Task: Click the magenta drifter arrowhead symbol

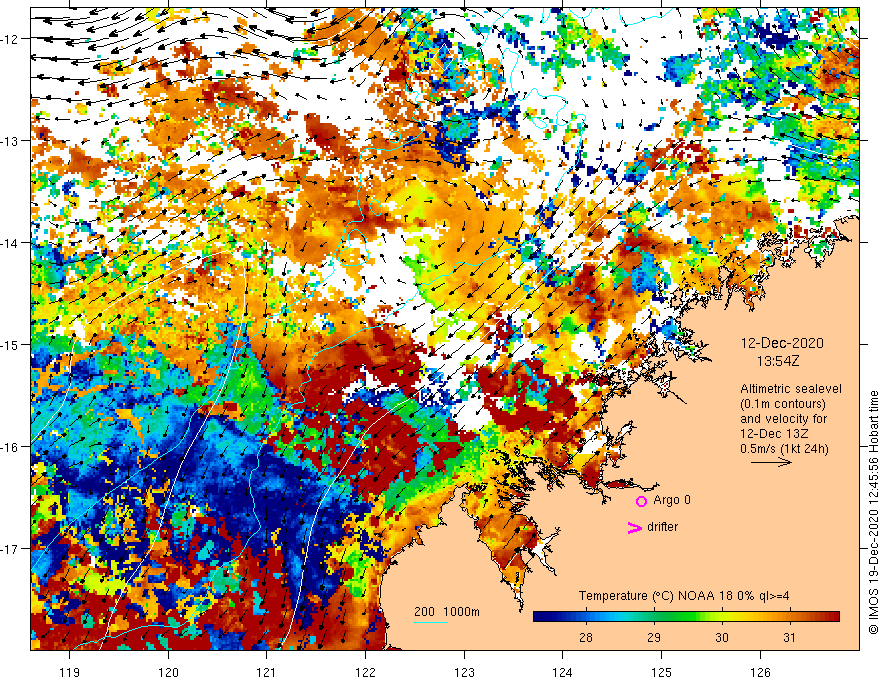Action: click(635, 527)
